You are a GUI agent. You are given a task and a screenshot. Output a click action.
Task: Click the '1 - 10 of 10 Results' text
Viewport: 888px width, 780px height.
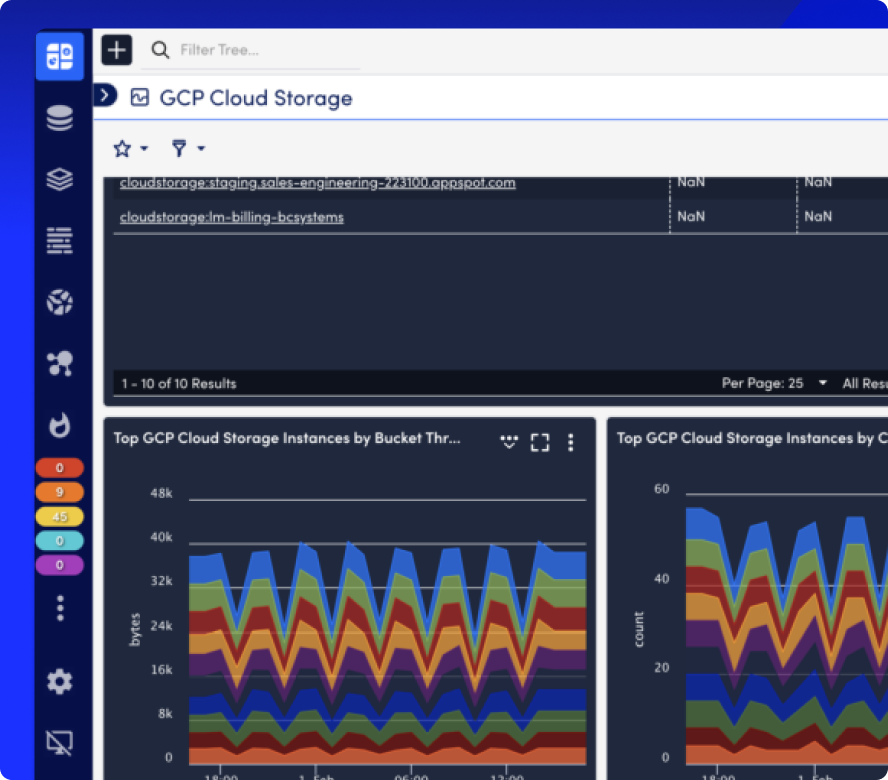(179, 383)
